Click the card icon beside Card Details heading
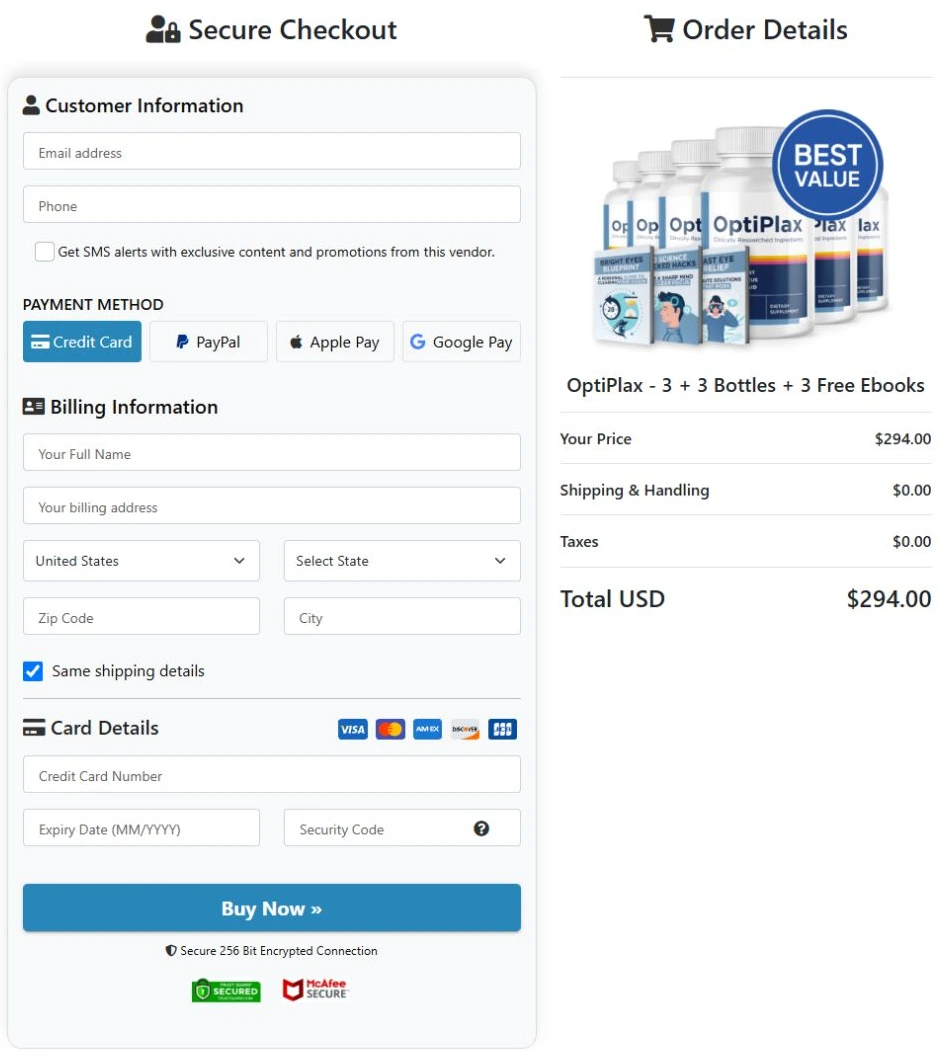940x1057 pixels. [x=34, y=727]
